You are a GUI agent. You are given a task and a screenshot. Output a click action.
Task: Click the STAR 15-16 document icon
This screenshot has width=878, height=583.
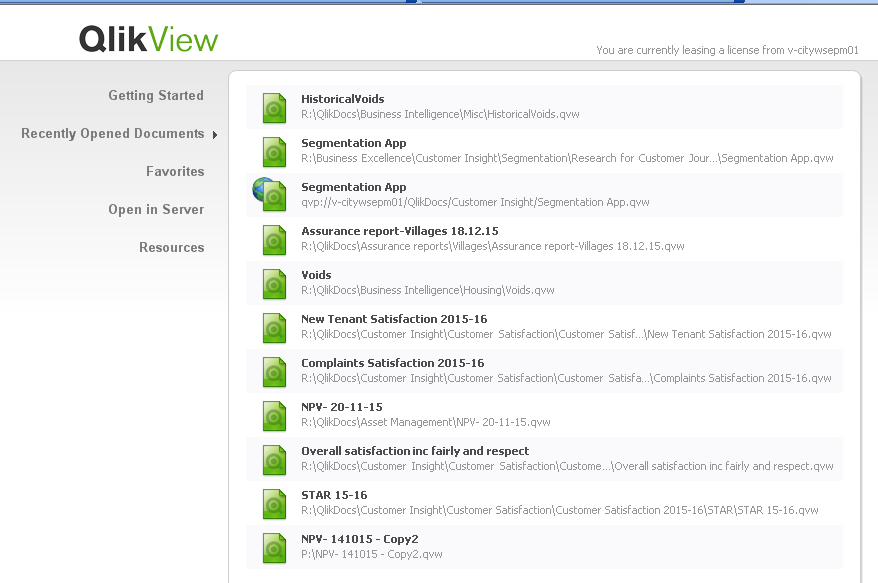(274, 505)
